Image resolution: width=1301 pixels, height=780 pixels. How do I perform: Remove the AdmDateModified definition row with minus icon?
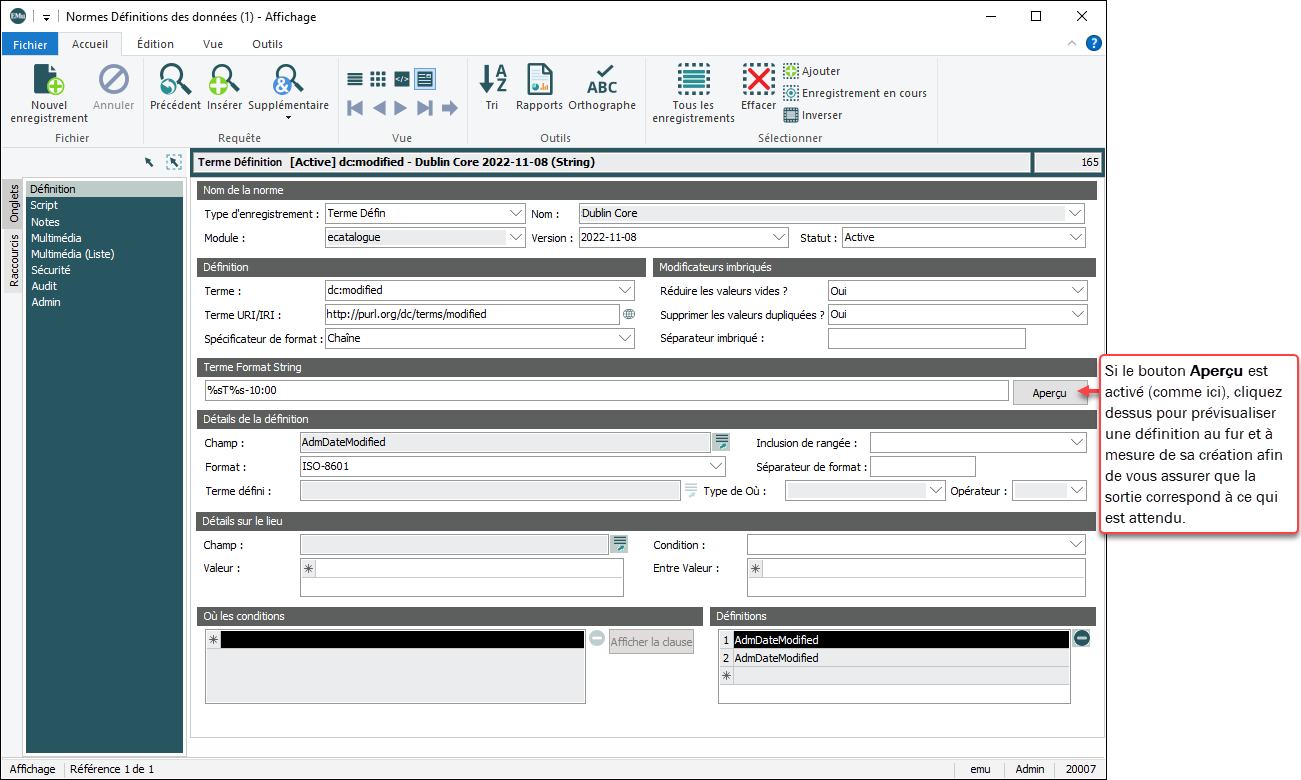1081,638
